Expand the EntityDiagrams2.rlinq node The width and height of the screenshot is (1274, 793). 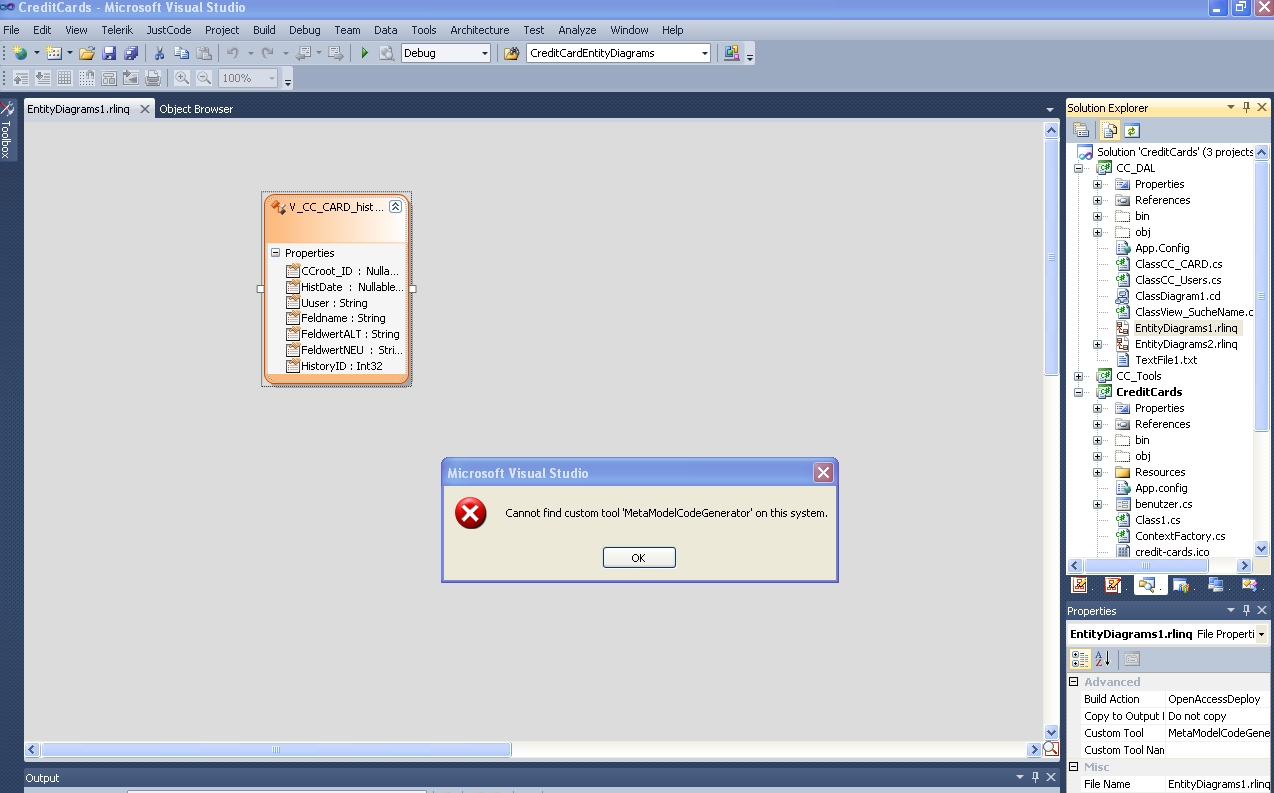coord(1097,344)
